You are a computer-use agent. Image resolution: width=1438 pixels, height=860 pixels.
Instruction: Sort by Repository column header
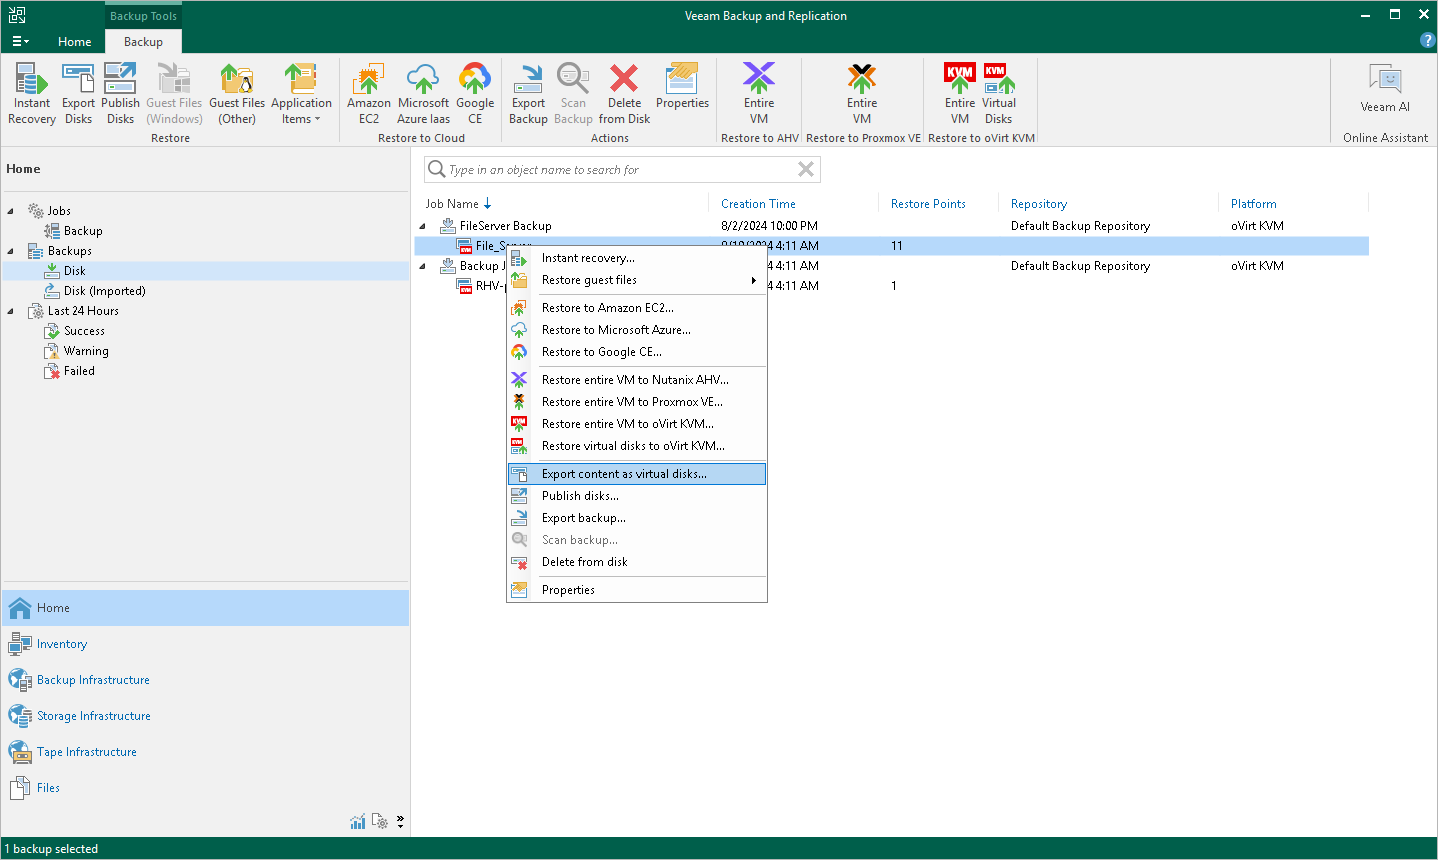[x=1038, y=204]
